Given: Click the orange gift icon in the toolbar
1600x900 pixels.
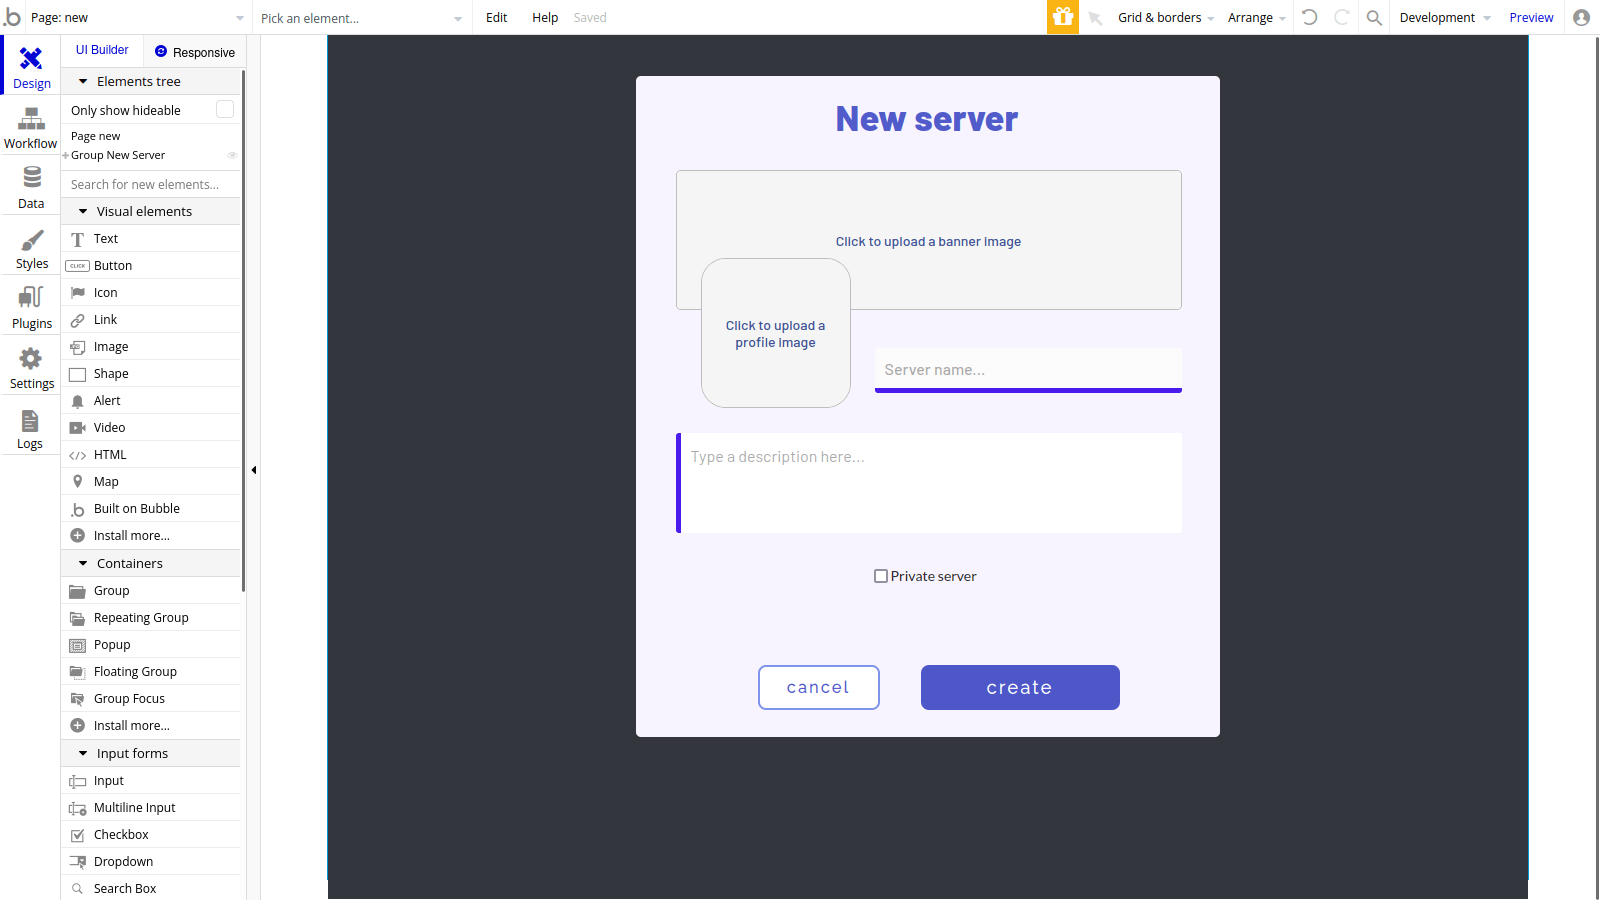Looking at the screenshot, I should point(1062,17).
